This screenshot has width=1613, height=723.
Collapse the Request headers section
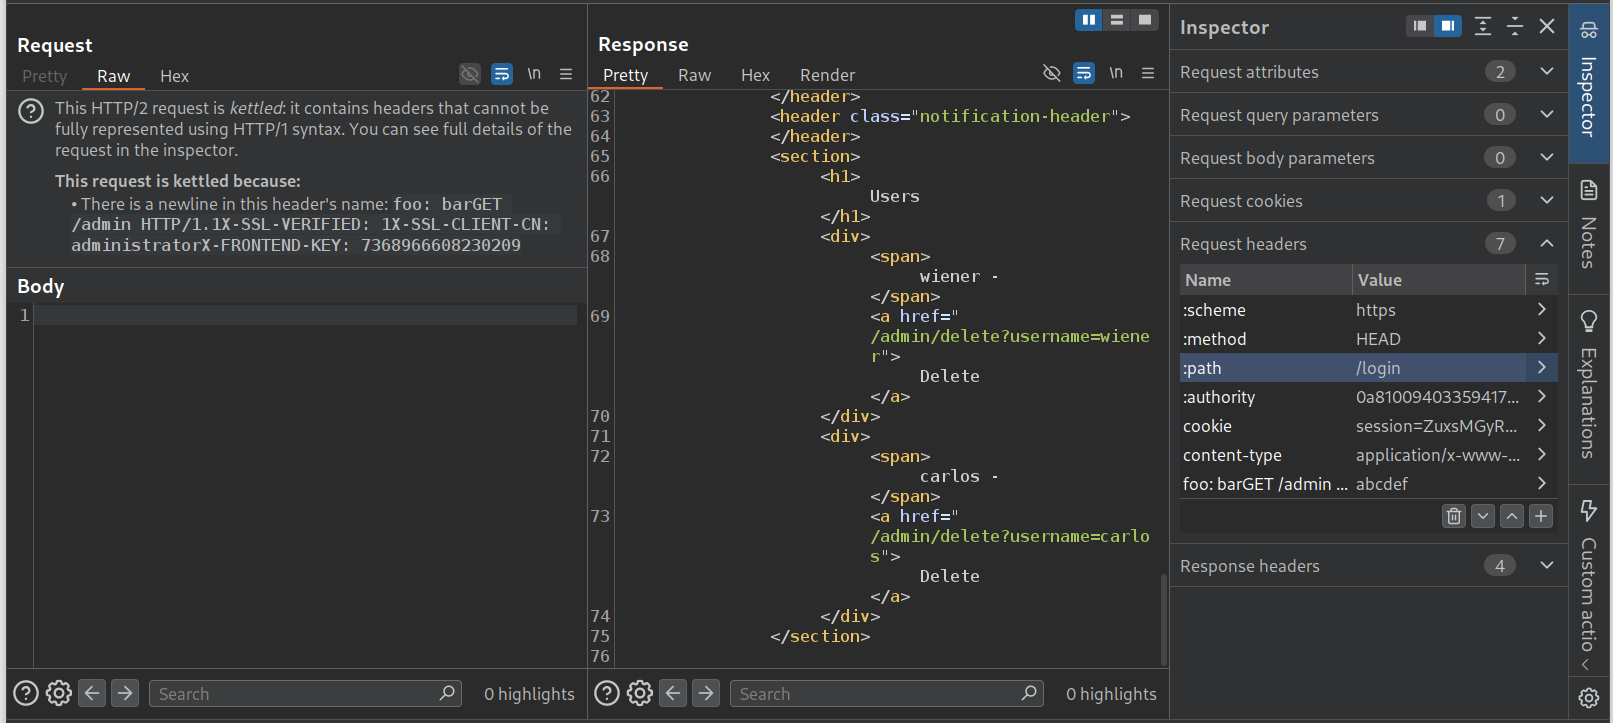(1546, 244)
